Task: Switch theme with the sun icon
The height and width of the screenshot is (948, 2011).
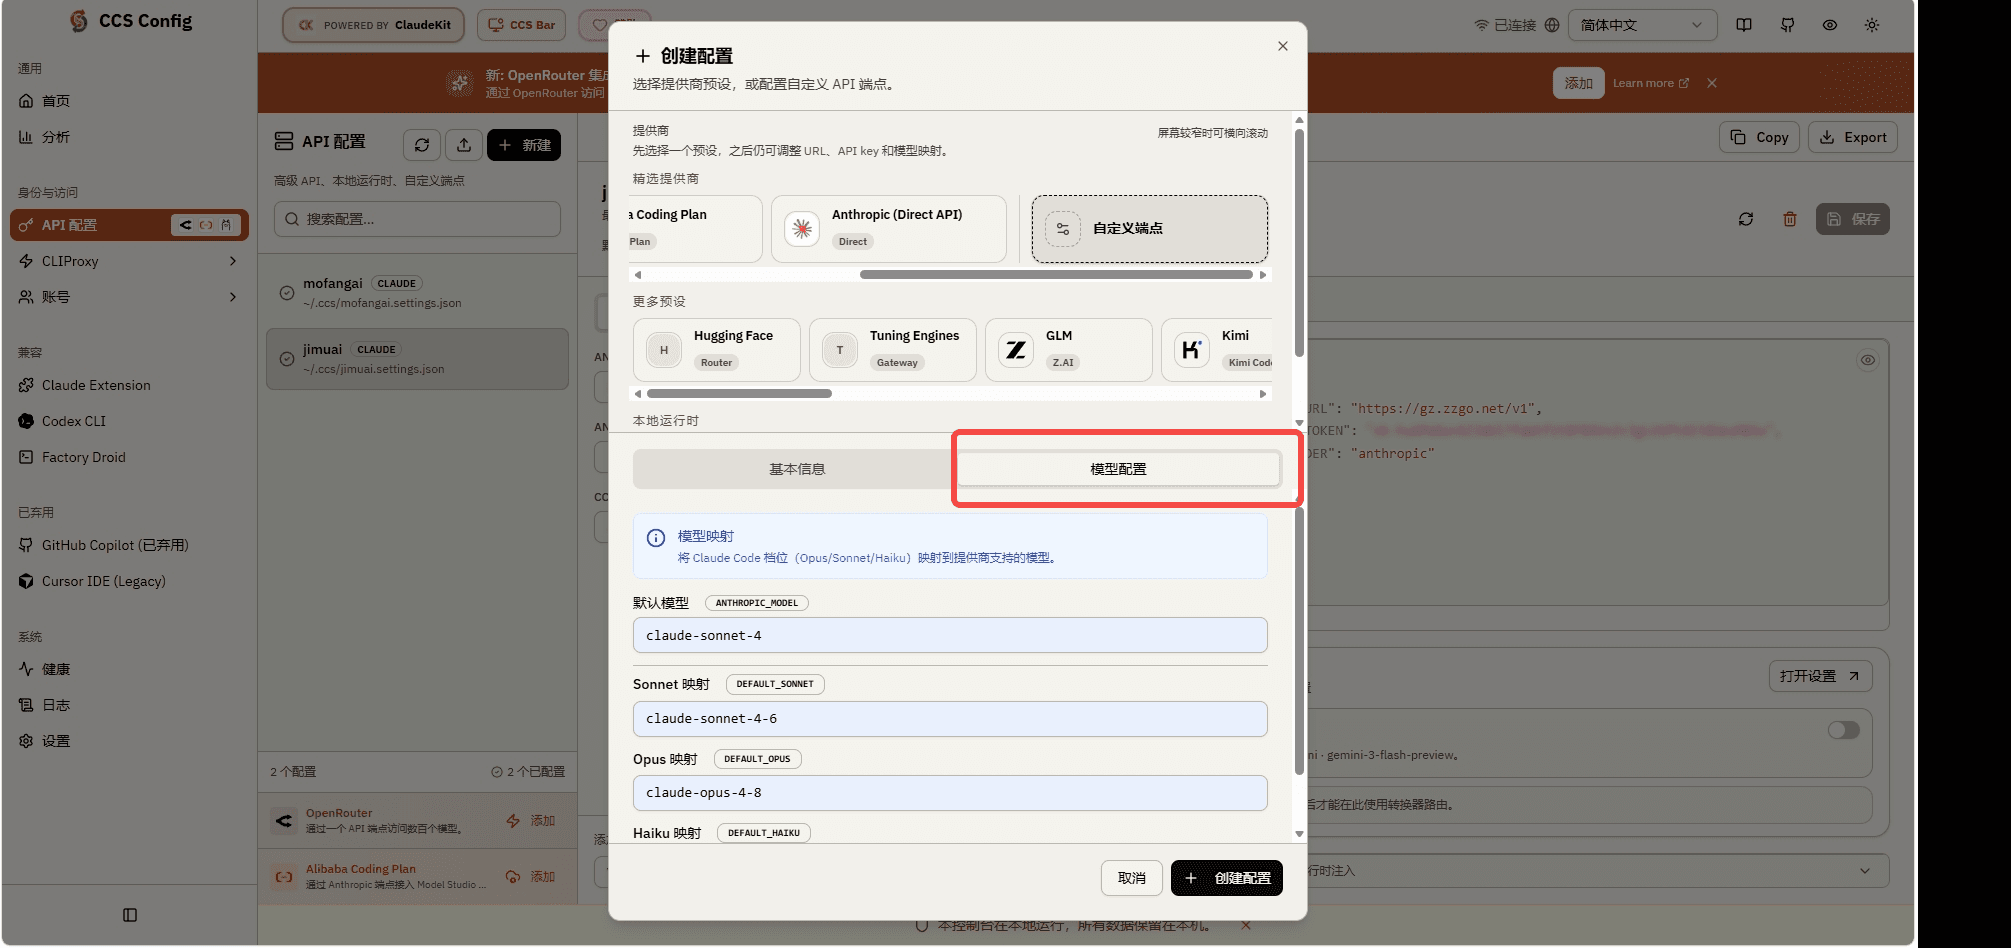Action: click(x=1872, y=25)
